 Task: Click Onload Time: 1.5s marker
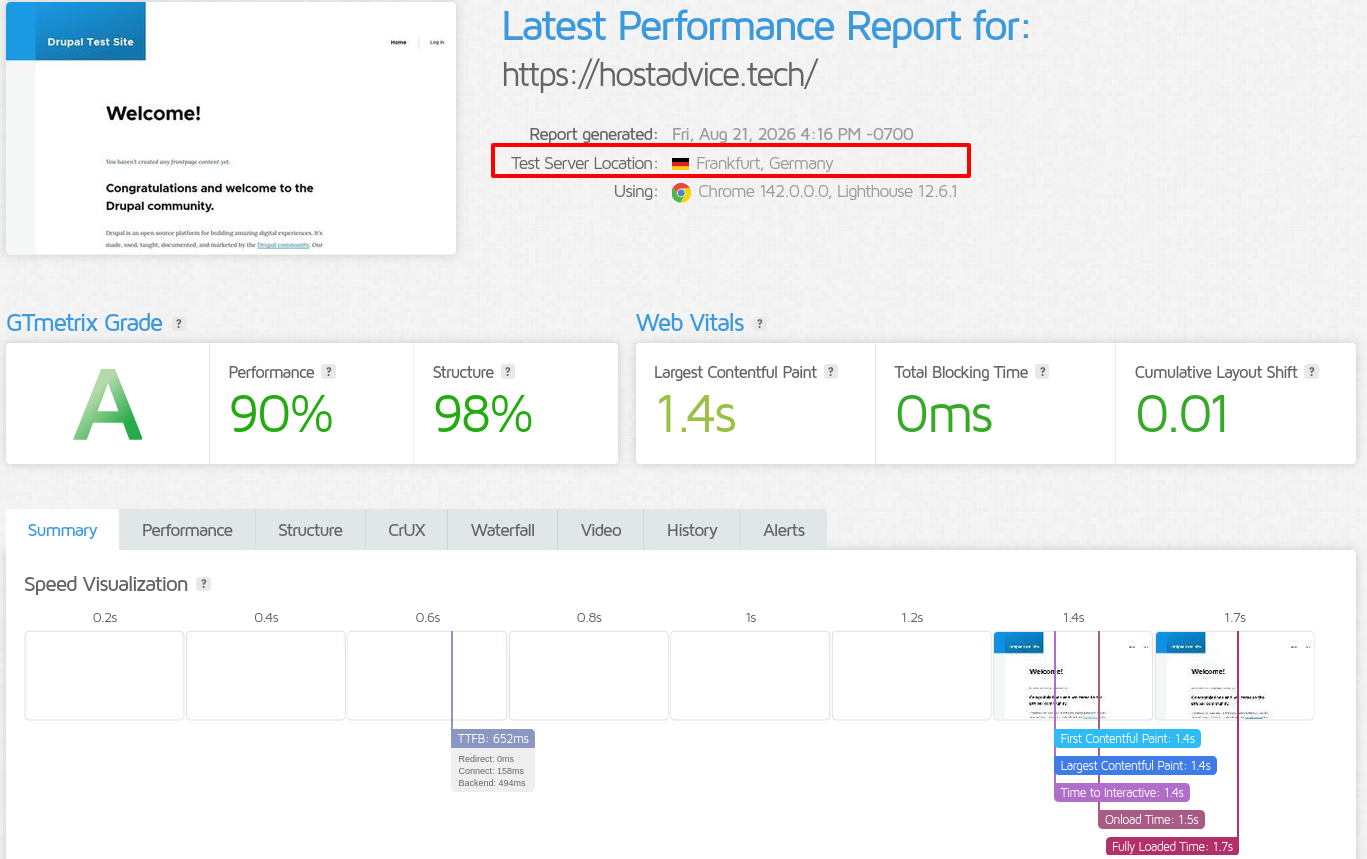[1151, 820]
